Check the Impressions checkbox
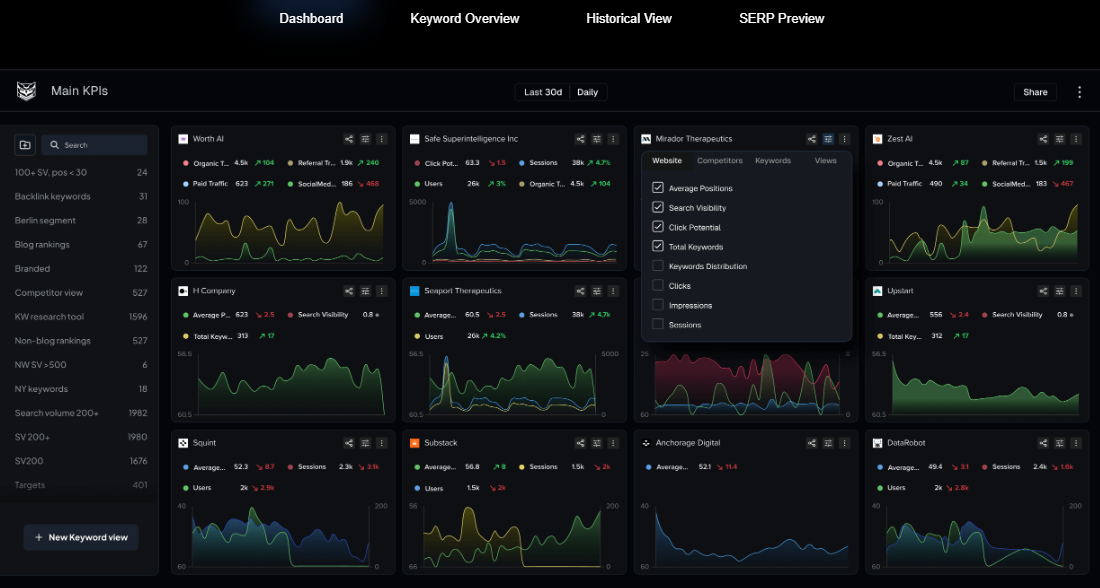1100x588 pixels. (658, 305)
